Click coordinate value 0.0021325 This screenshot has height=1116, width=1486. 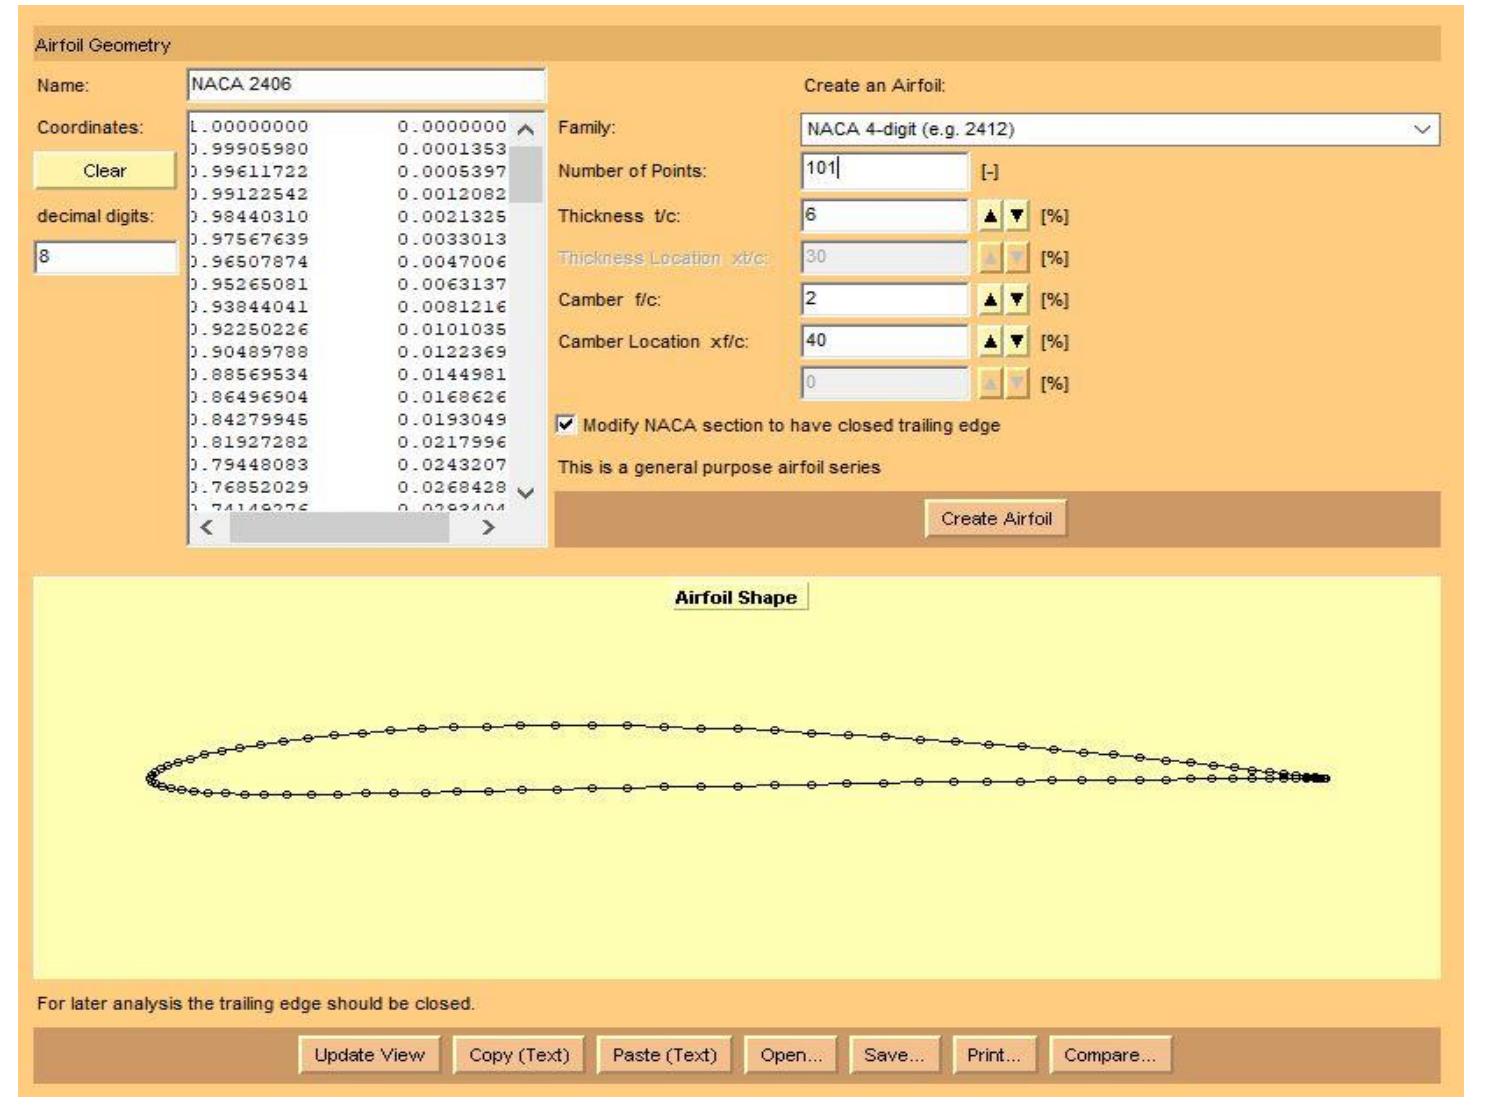452,217
